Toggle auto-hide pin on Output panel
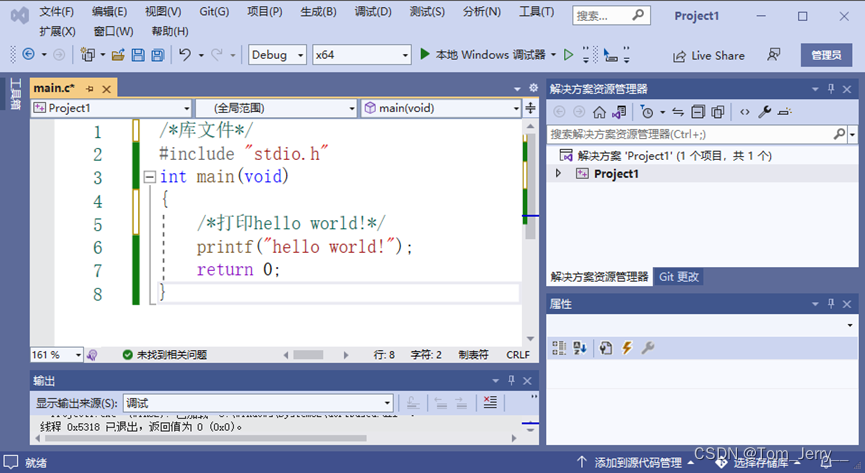 511,380
